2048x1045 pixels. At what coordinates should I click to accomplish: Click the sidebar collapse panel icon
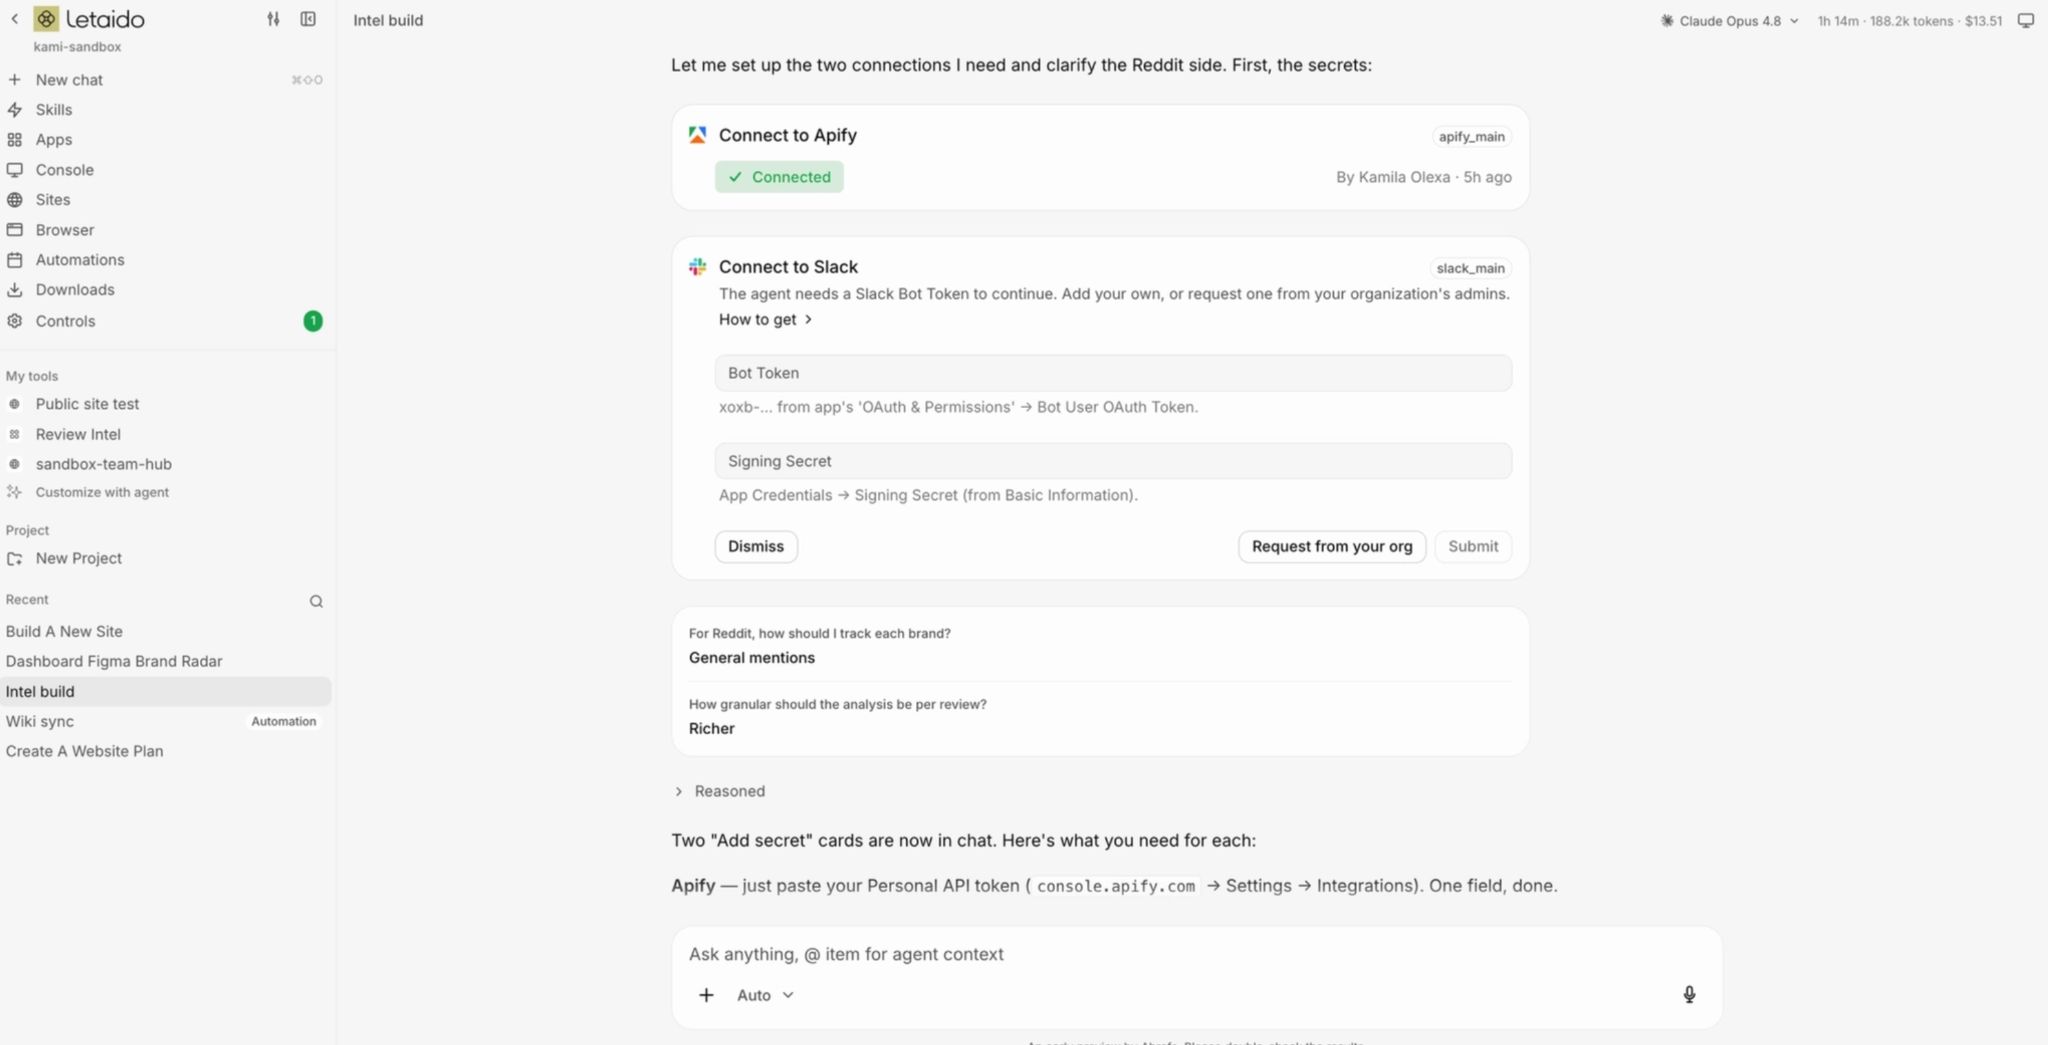coord(308,19)
